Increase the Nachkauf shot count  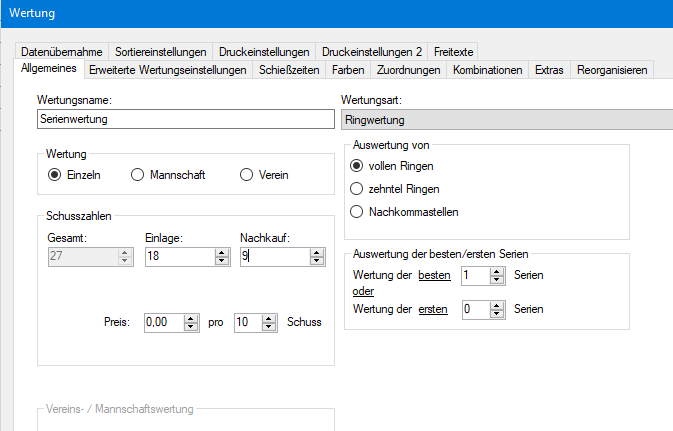click(x=318, y=252)
